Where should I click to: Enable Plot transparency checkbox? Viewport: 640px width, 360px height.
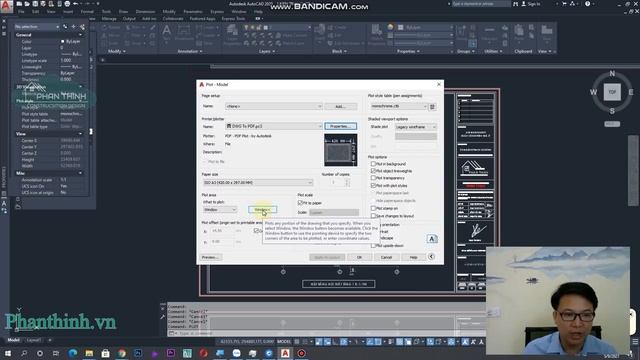[373, 178]
